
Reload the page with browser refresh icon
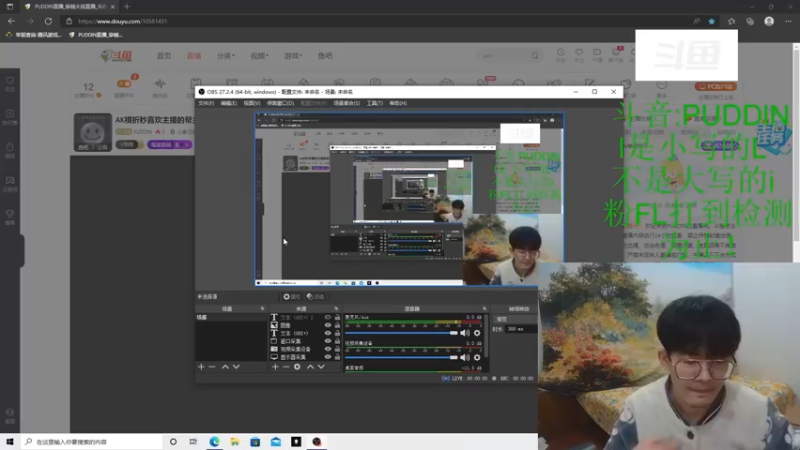click(x=48, y=21)
